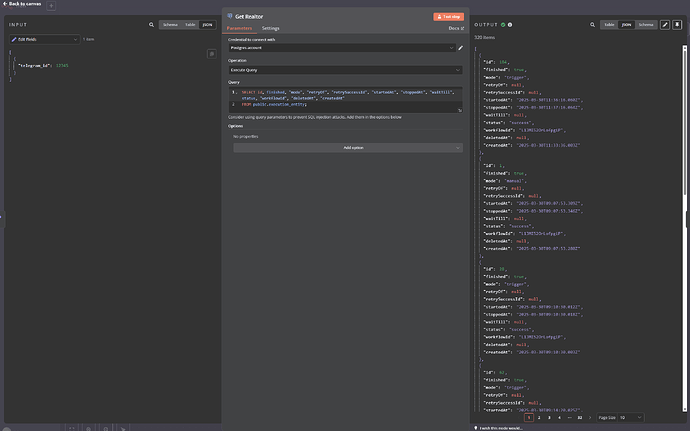
Task: Go to output page 1
Action: pyautogui.click(x=529, y=417)
